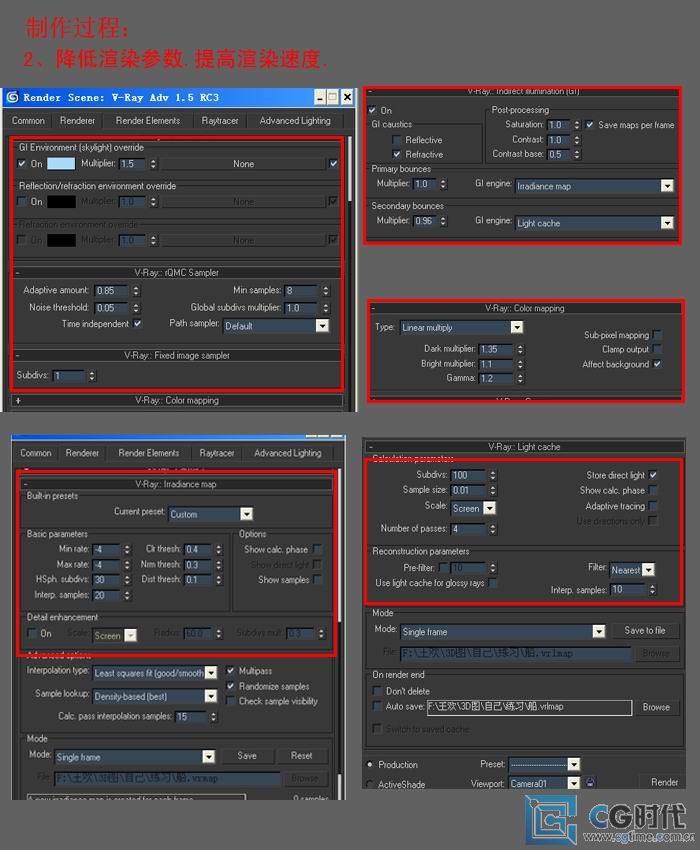The image size is (700, 850).
Task: Adjust Fixed image sampler Subdivs spinner
Action: click(x=92, y=375)
